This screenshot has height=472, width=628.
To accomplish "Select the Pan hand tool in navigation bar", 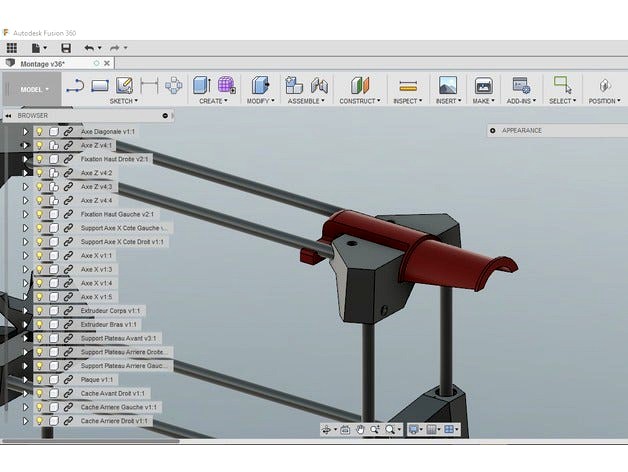I will point(359,429).
